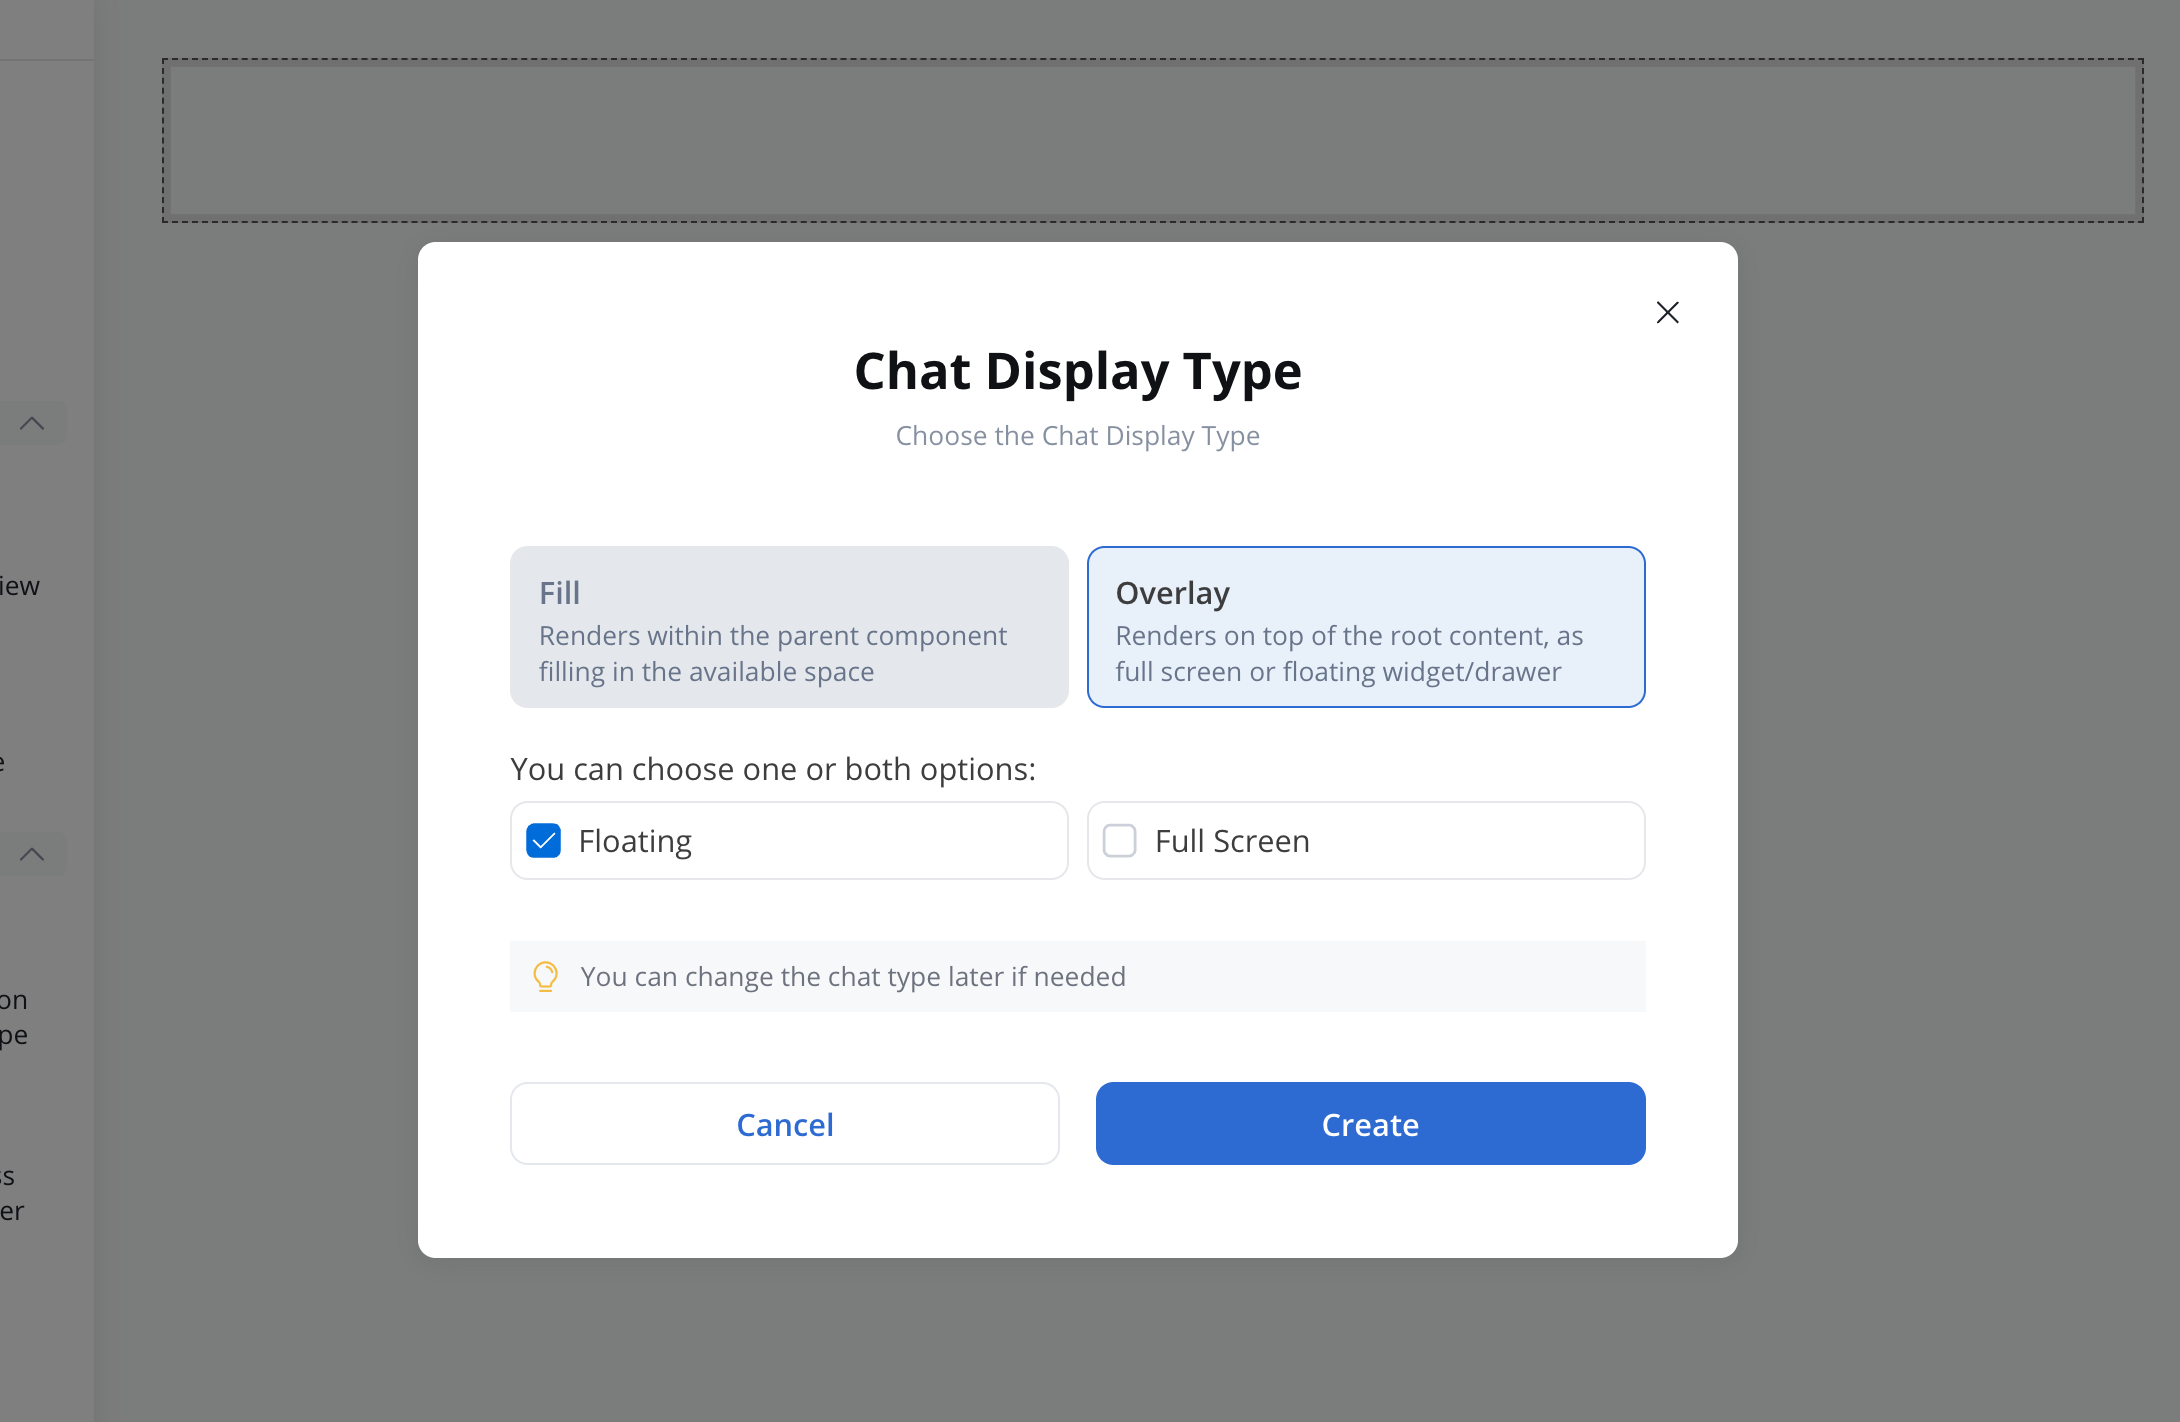Click the 'Full Screen' option label text
This screenshot has width=2180, height=1422.
(1231, 841)
